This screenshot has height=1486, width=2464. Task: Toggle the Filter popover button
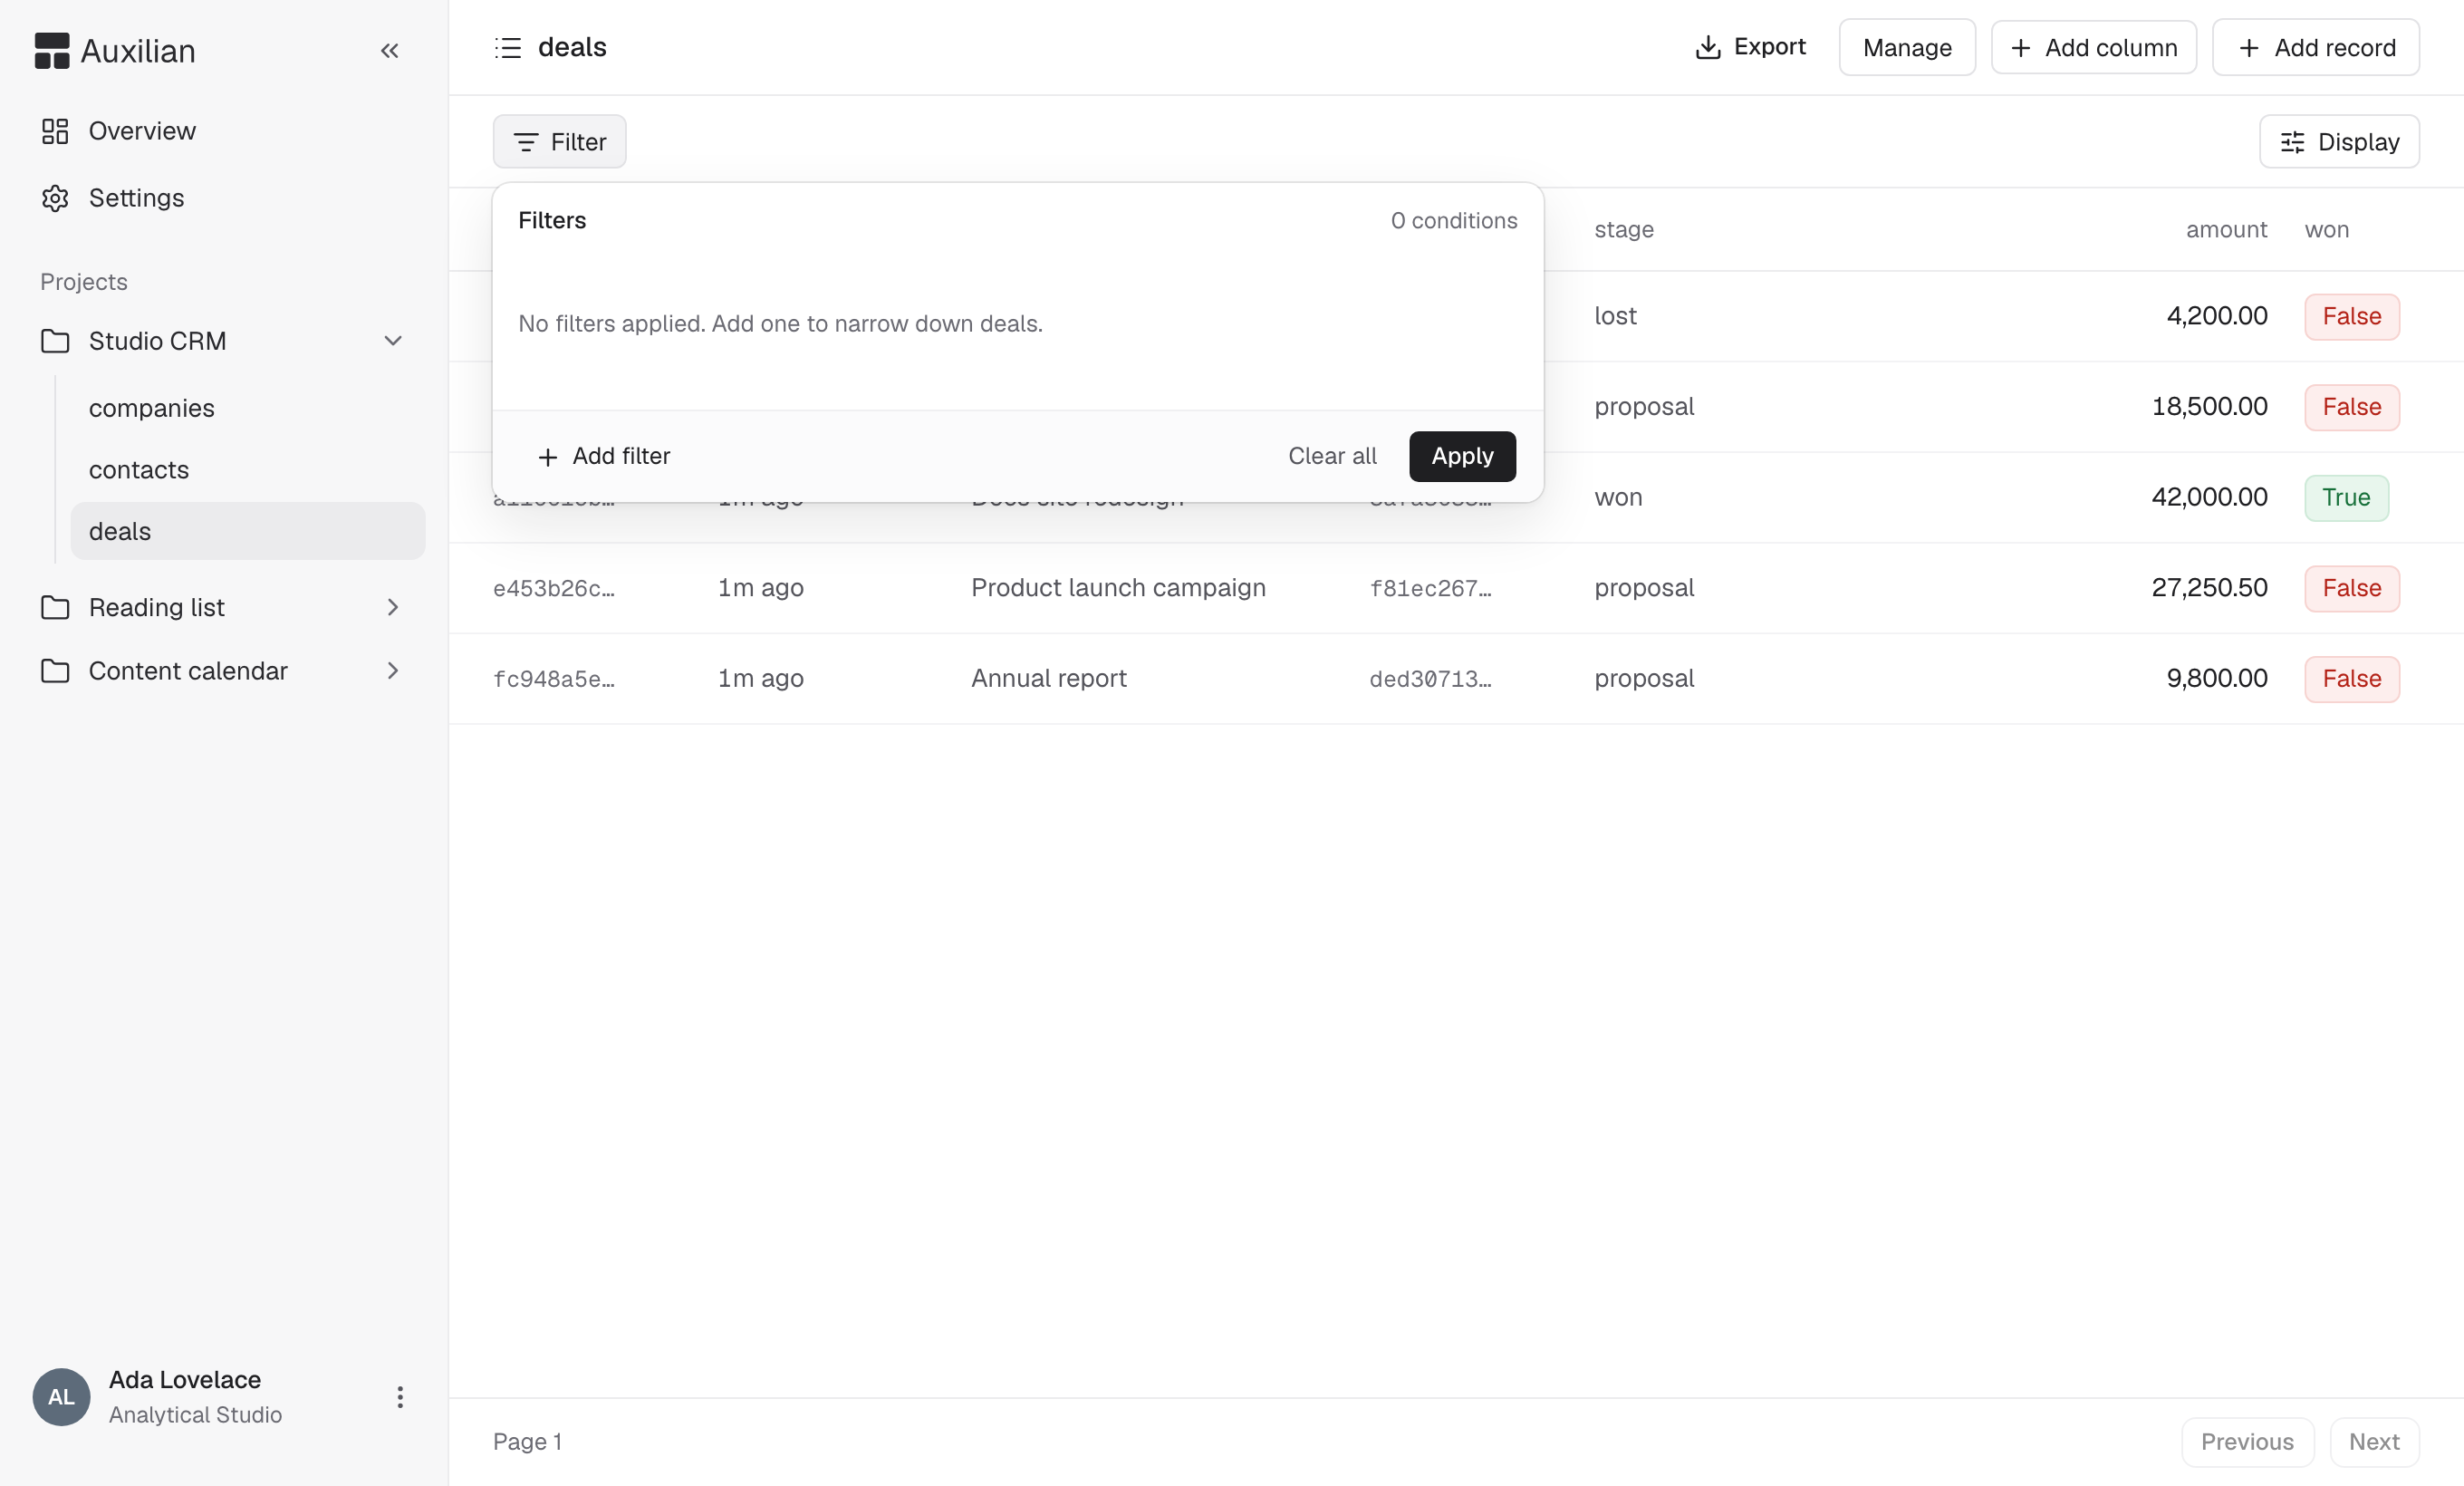(559, 142)
